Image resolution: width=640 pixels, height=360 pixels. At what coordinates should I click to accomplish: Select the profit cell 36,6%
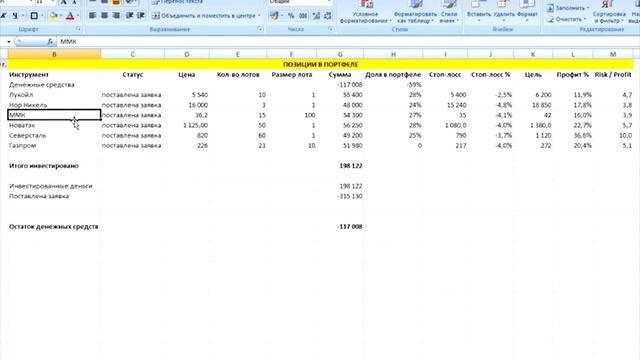(x=573, y=136)
